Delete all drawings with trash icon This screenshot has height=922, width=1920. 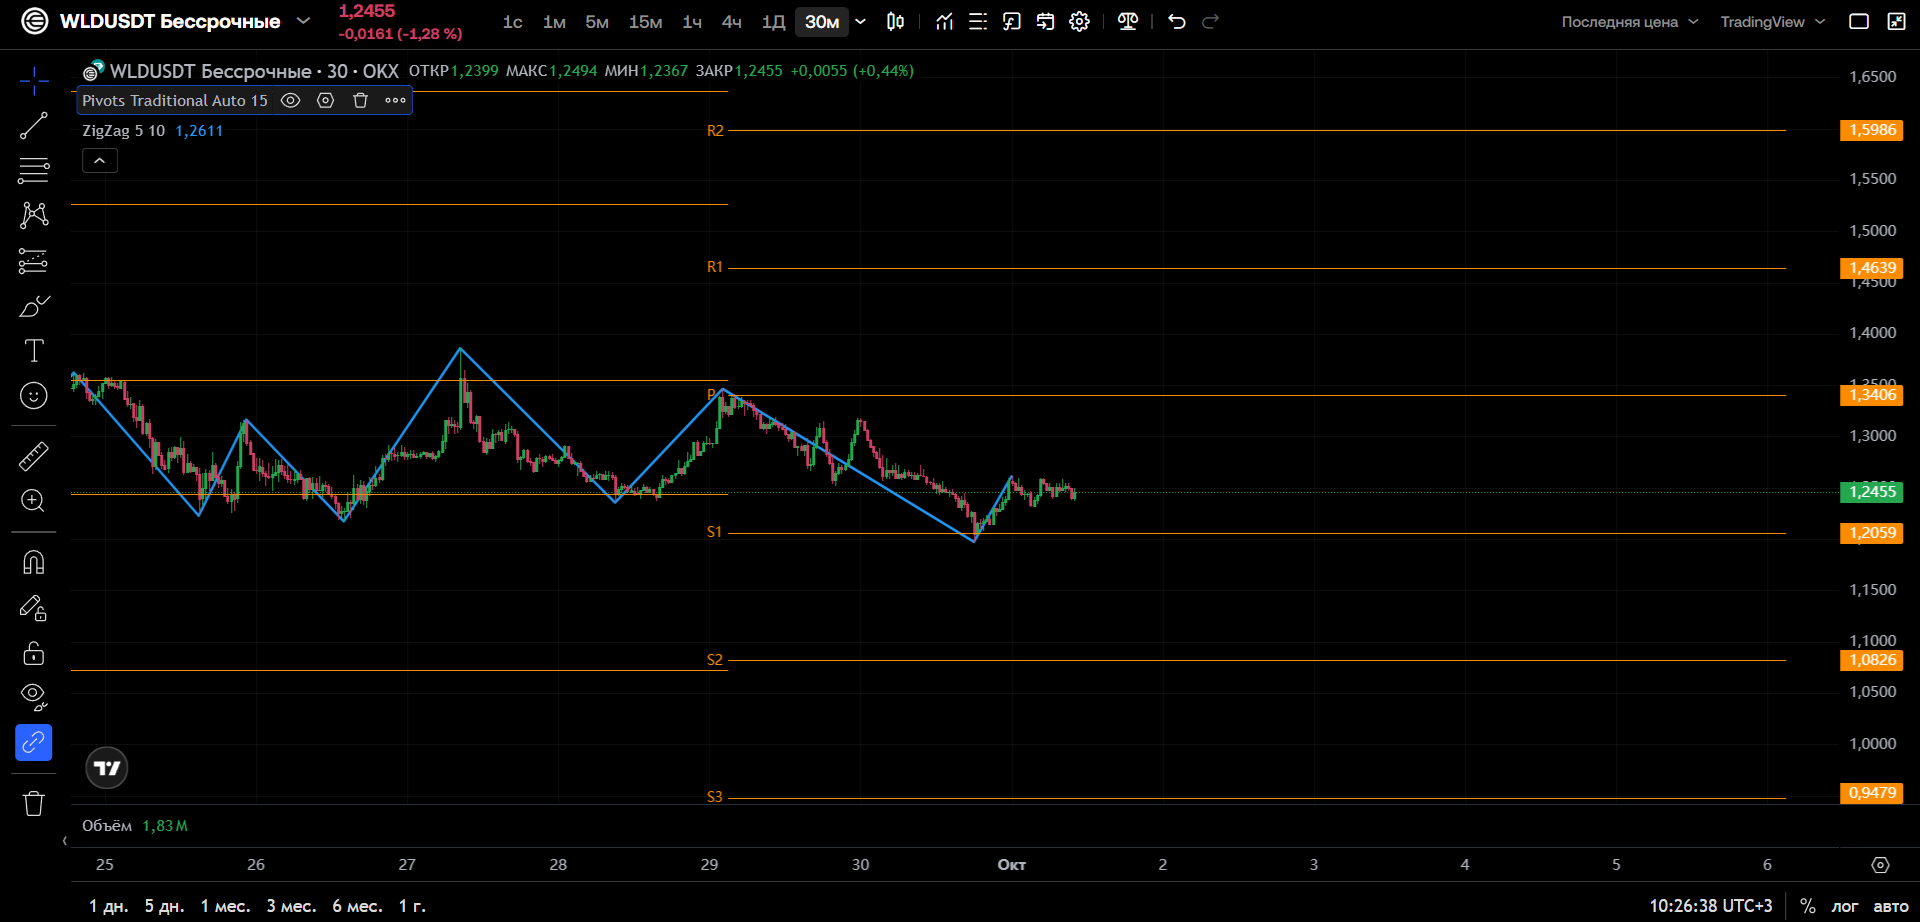coord(33,803)
